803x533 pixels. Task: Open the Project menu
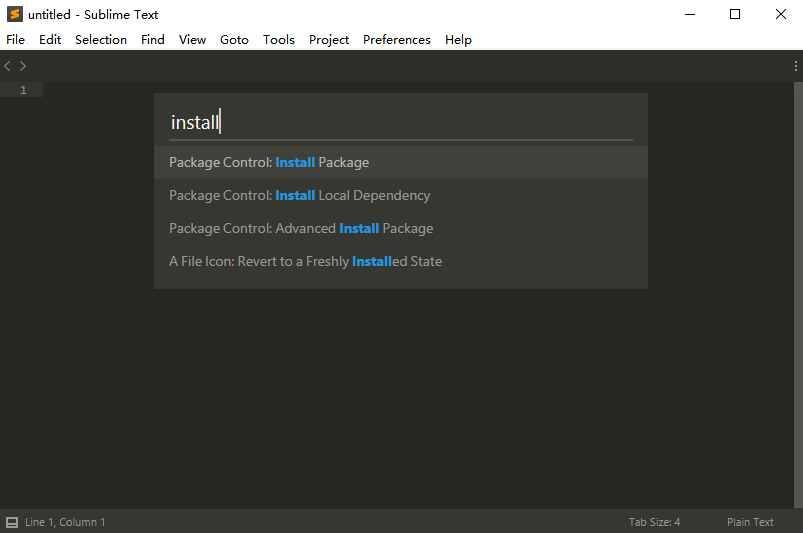pos(329,40)
